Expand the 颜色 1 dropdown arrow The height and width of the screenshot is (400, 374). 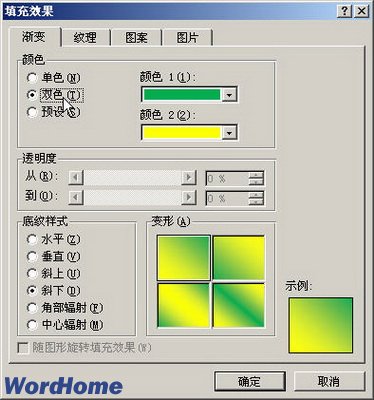point(229,95)
